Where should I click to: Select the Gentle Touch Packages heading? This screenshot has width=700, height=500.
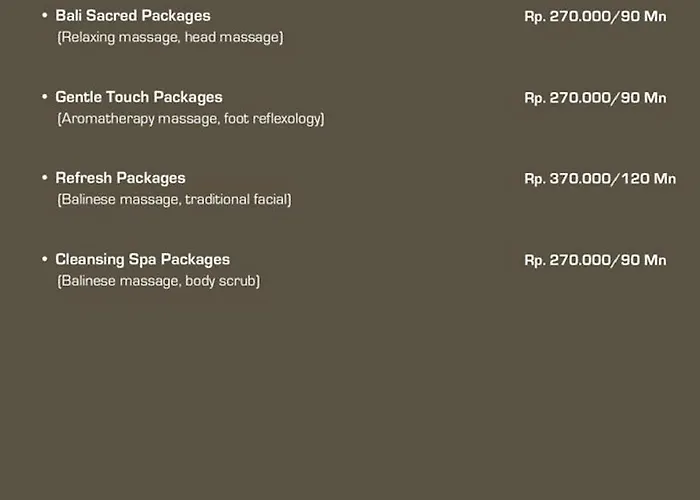coord(138,97)
